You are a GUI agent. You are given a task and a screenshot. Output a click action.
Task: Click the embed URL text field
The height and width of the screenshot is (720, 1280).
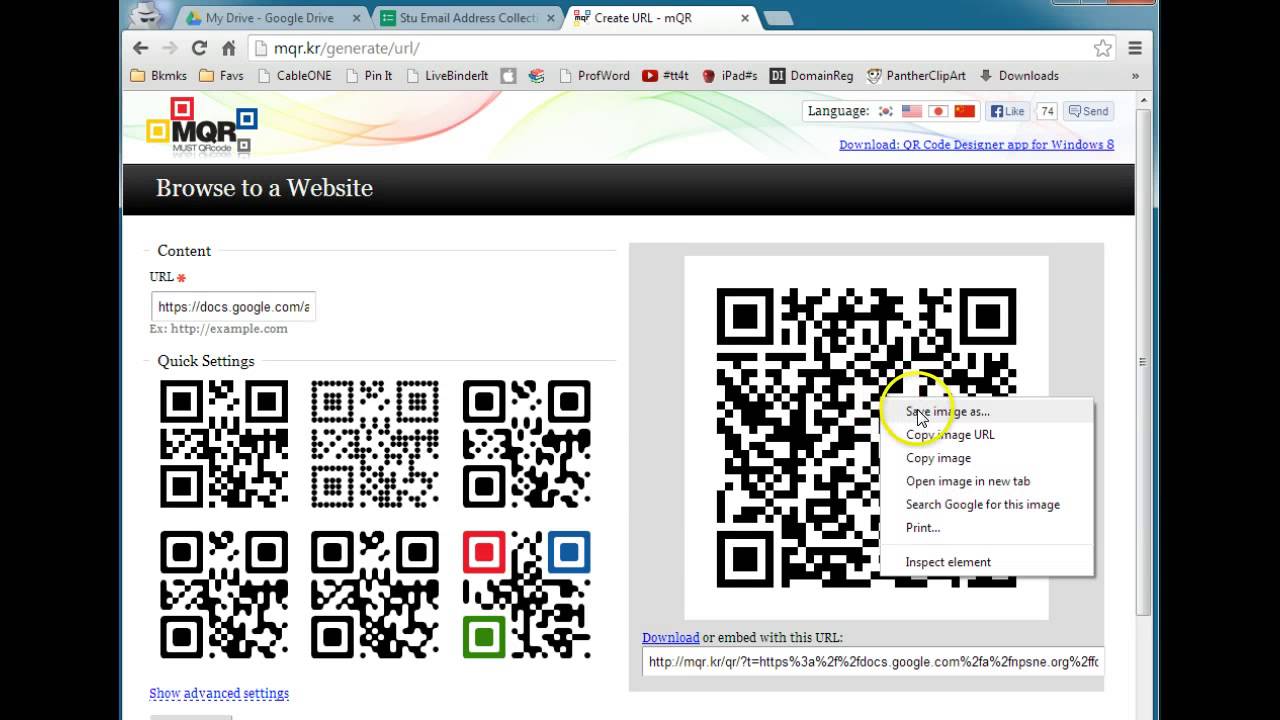[873, 661]
